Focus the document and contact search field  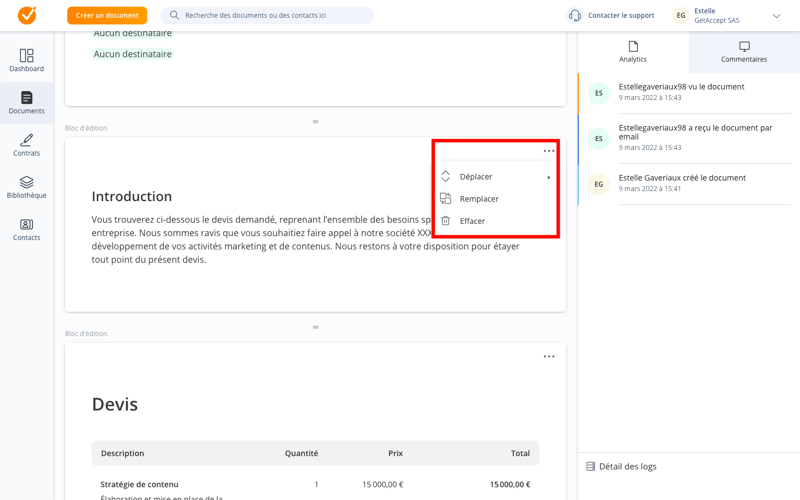267,15
